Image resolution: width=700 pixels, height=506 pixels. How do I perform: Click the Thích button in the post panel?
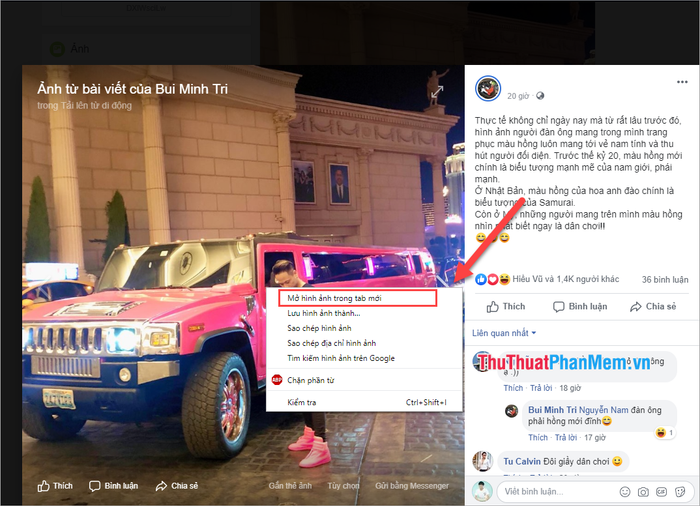pyautogui.click(x=506, y=307)
